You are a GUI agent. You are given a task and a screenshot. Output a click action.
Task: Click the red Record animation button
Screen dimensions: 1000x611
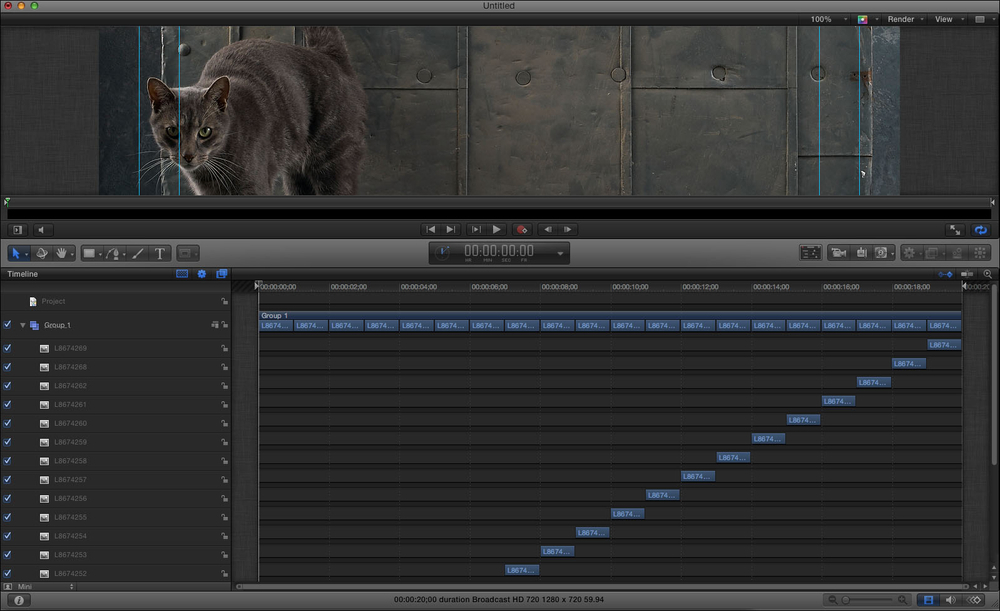click(521, 230)
